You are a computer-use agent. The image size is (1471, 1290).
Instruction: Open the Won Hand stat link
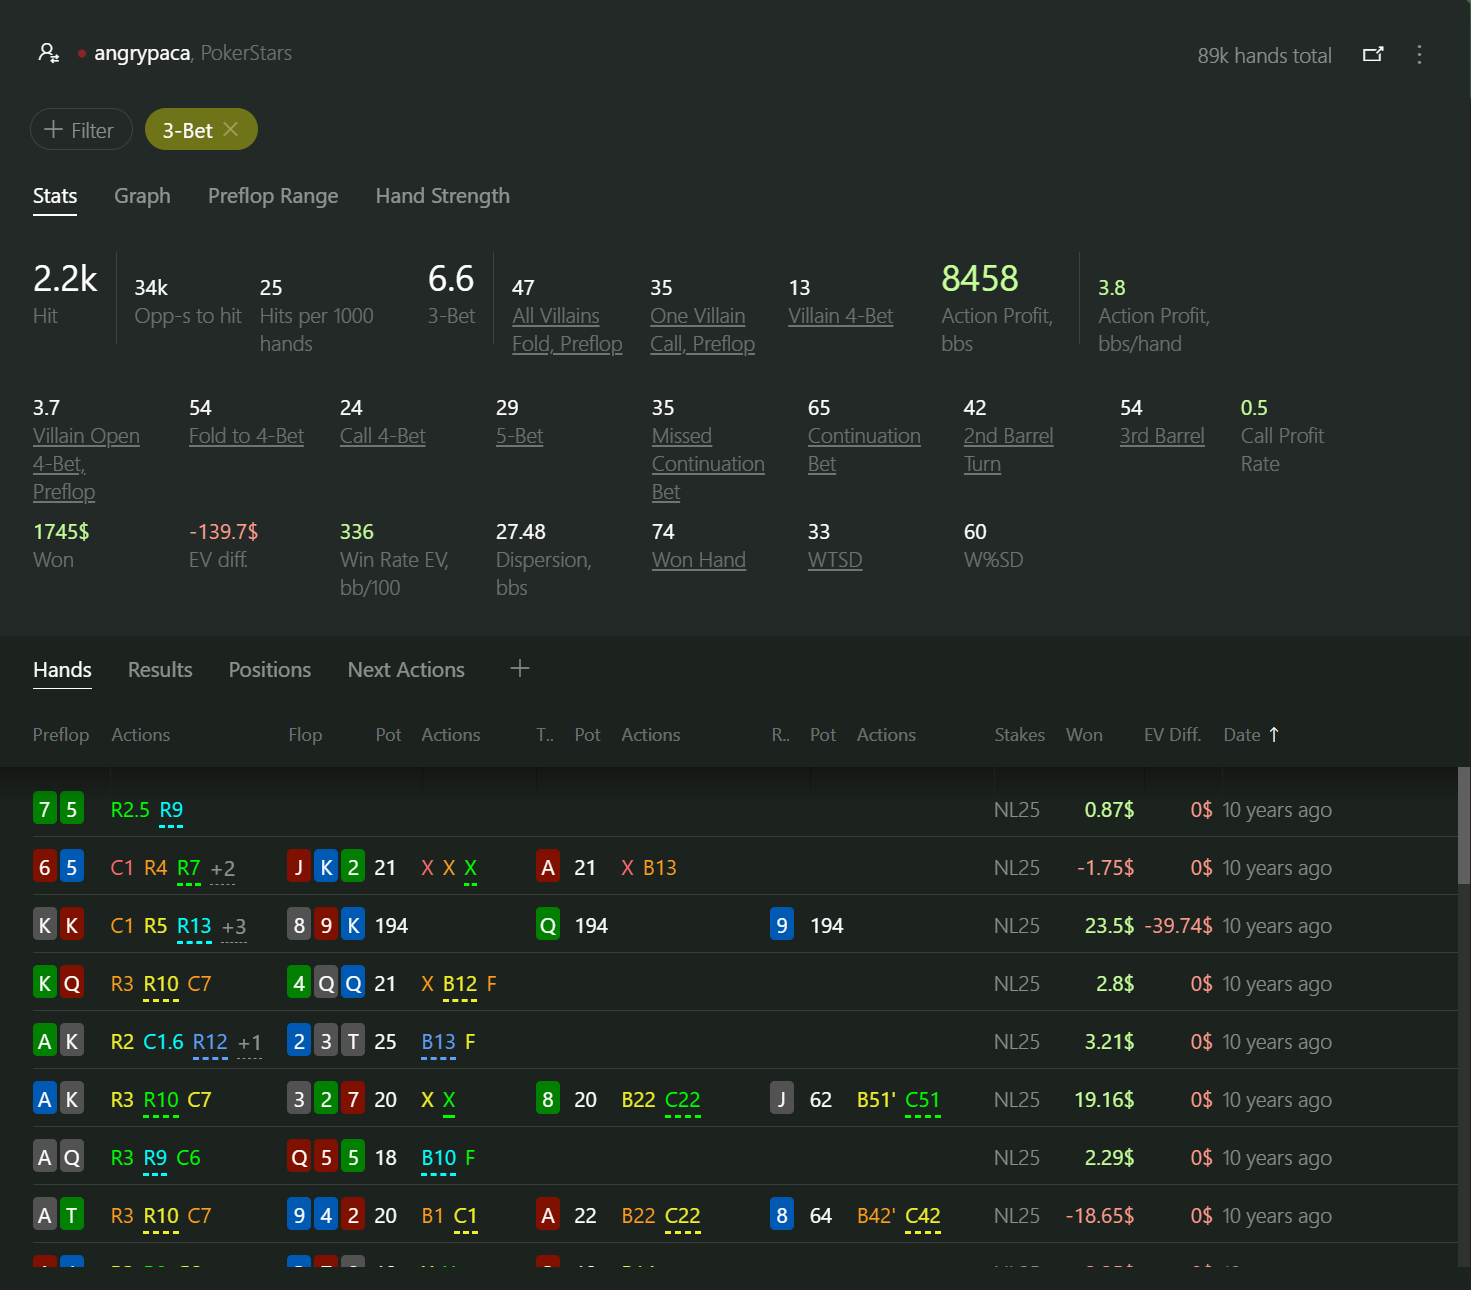pyautogui.click(x=699, y=560)
